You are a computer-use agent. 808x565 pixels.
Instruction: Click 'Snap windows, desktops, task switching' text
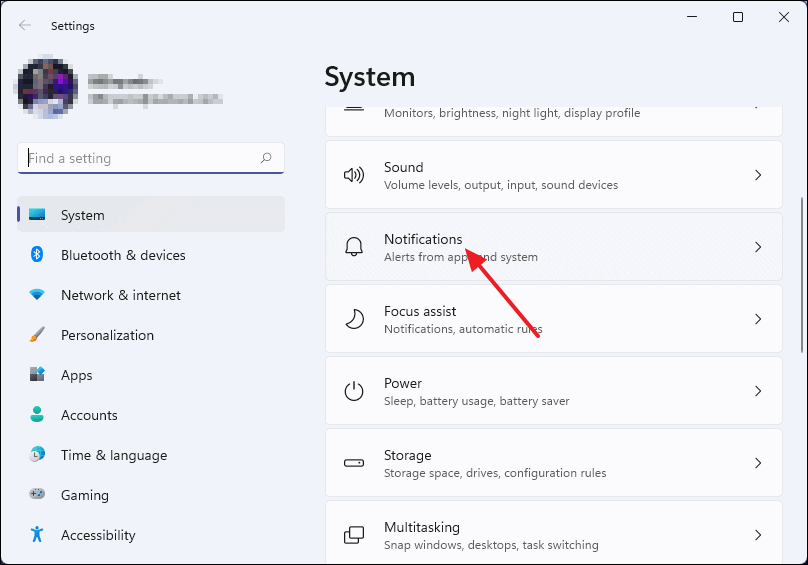[491, 545]
